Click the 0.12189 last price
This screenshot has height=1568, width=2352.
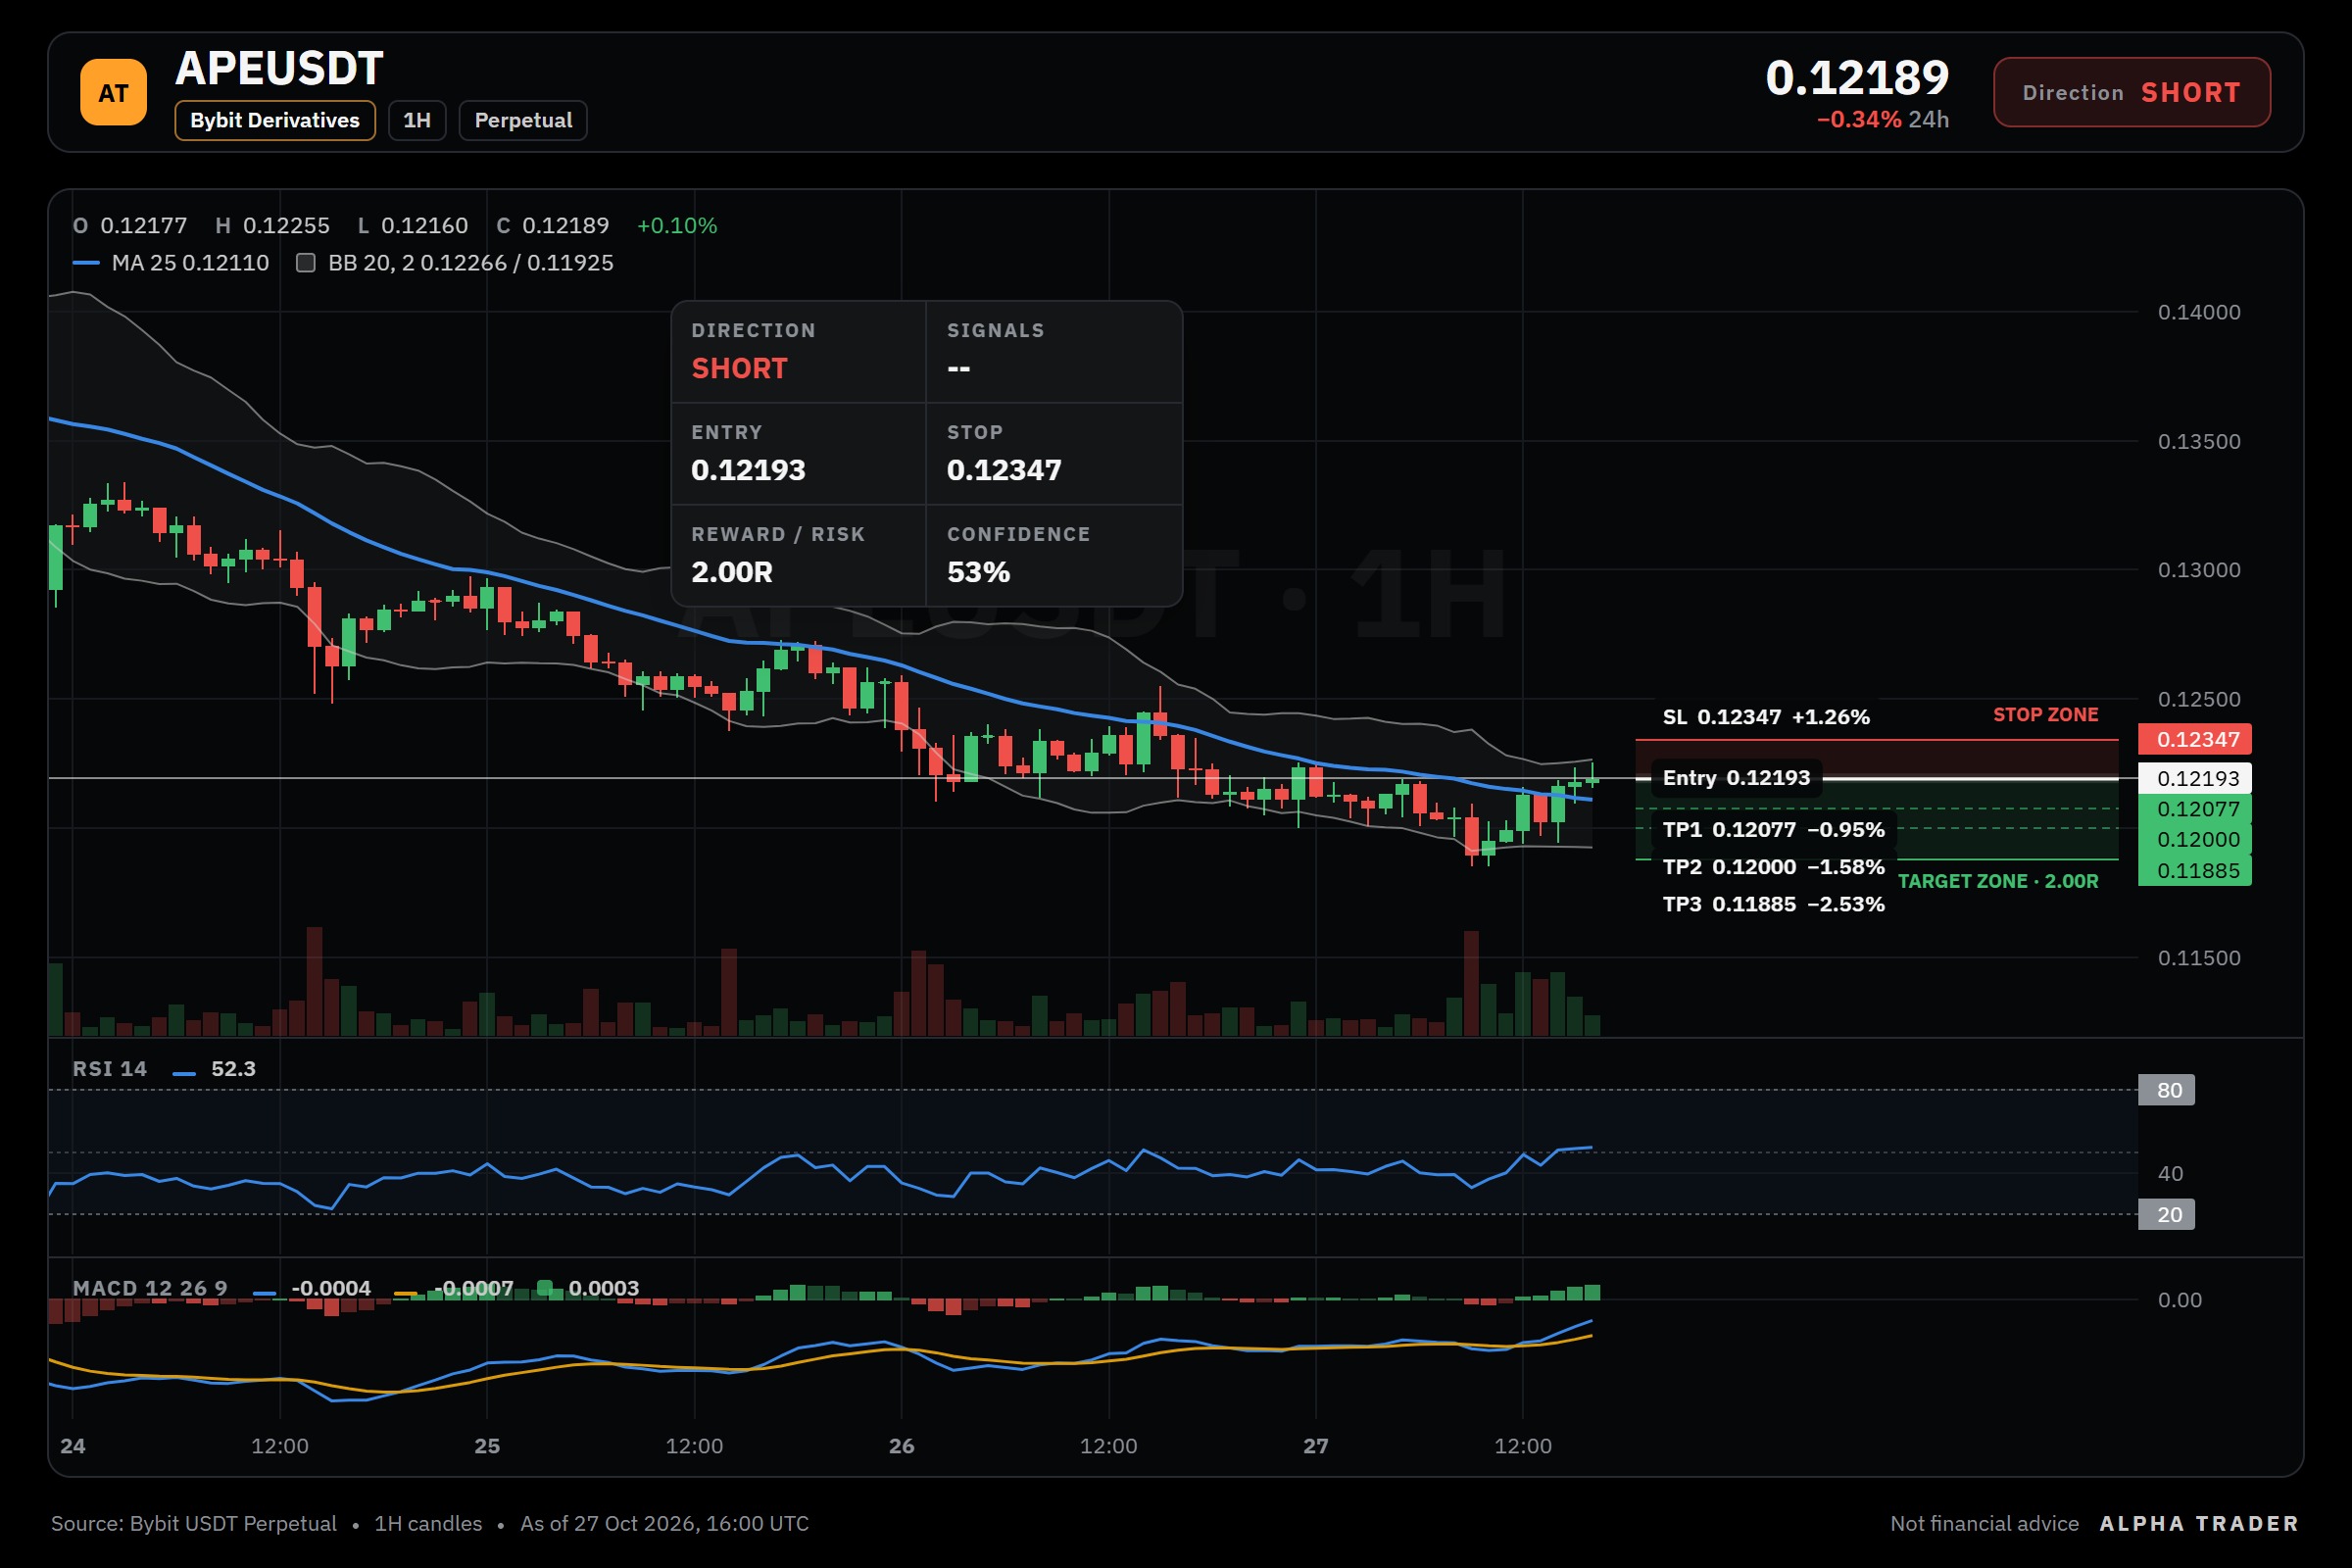click(1857, 78)
